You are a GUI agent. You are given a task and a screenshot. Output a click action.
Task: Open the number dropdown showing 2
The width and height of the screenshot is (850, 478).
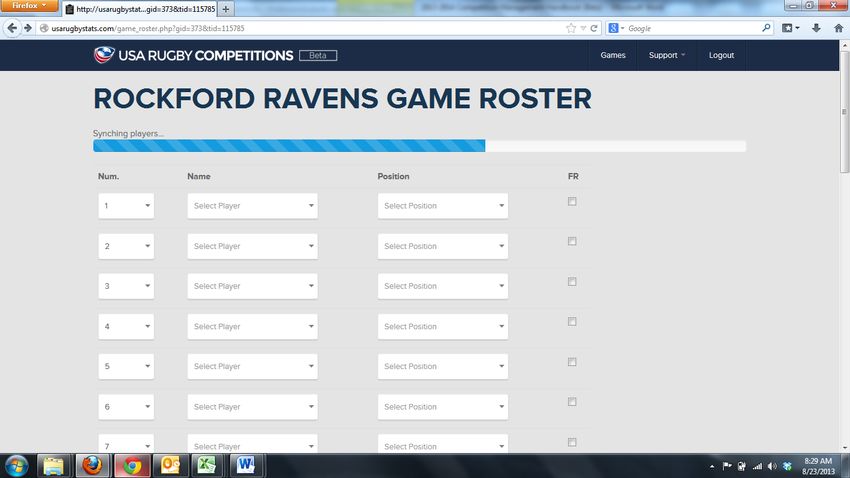[x=126, y=246]
